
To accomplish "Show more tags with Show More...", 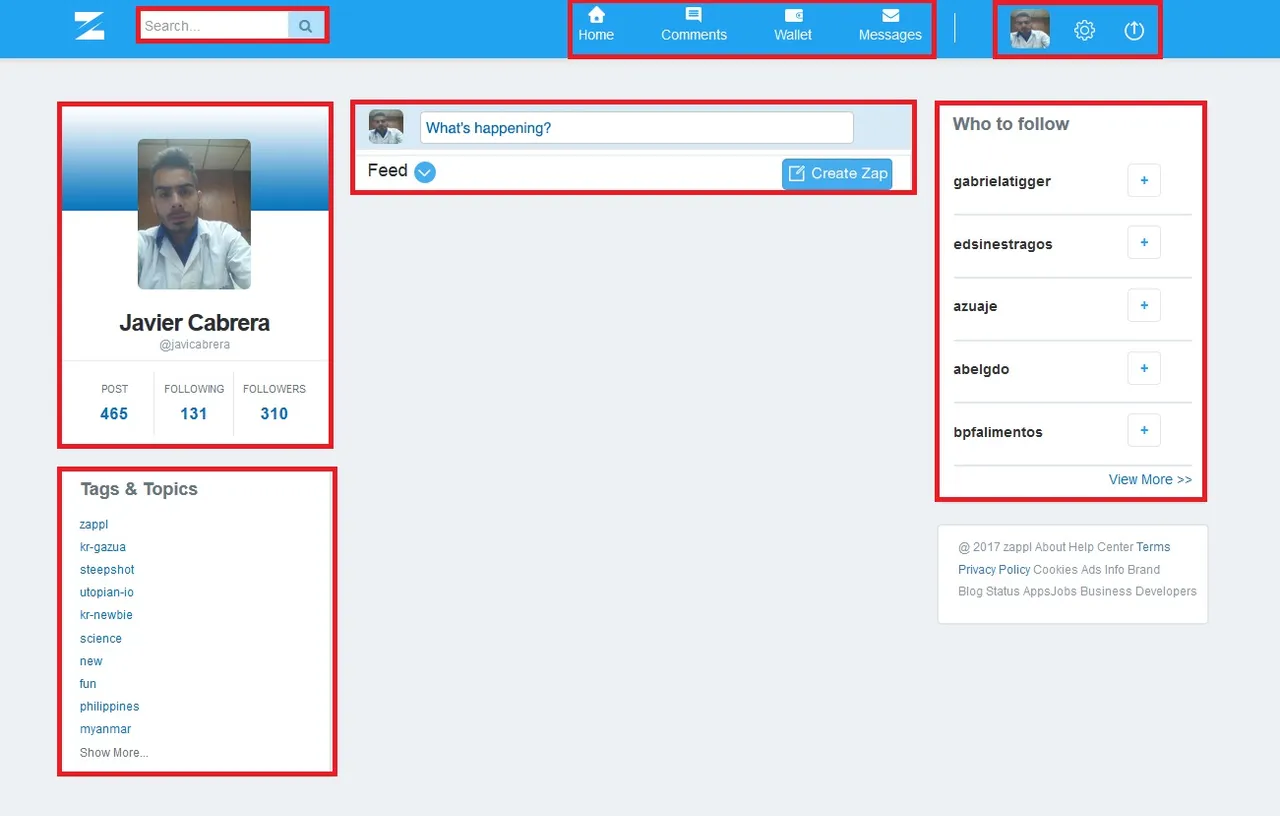I will 114,753.
